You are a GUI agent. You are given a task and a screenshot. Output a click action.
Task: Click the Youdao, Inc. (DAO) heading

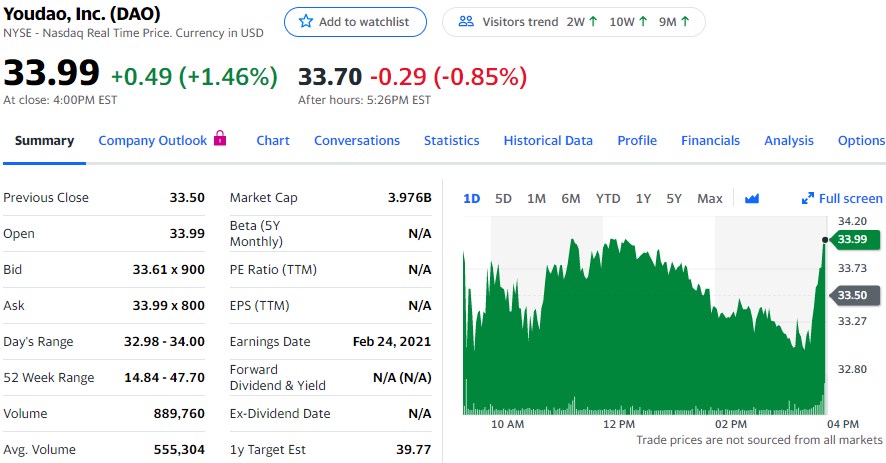coord(82,13)
